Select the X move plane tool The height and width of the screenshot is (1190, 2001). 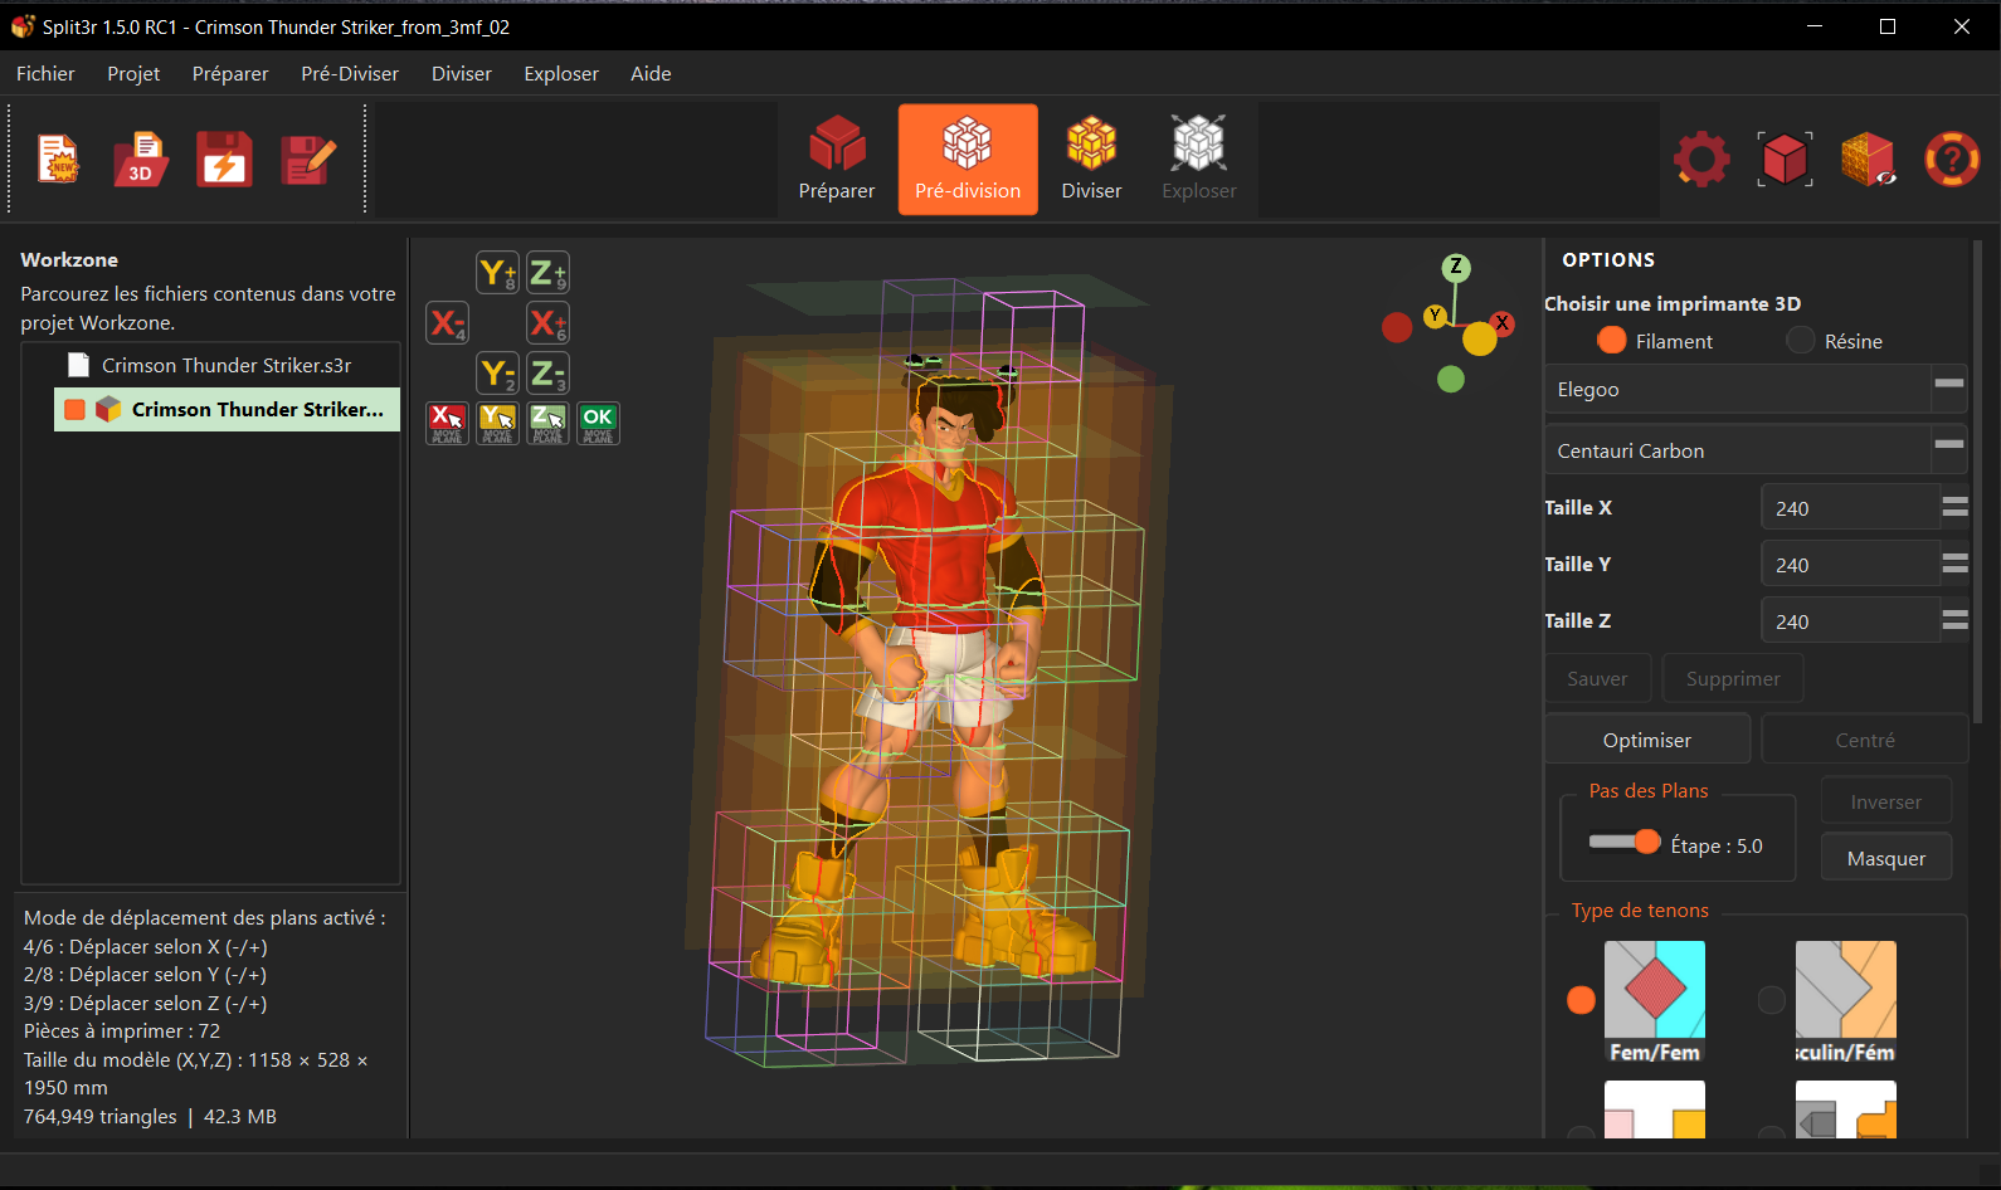click(447, 423)
